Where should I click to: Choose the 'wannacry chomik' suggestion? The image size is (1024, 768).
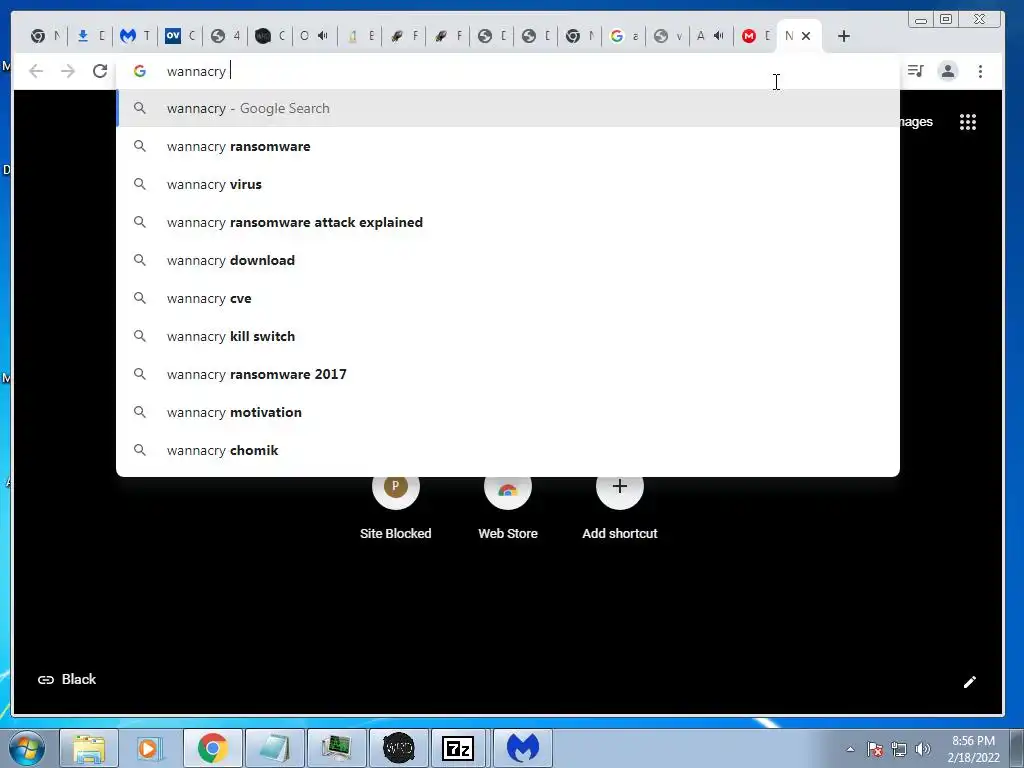(x=508, y=450)
